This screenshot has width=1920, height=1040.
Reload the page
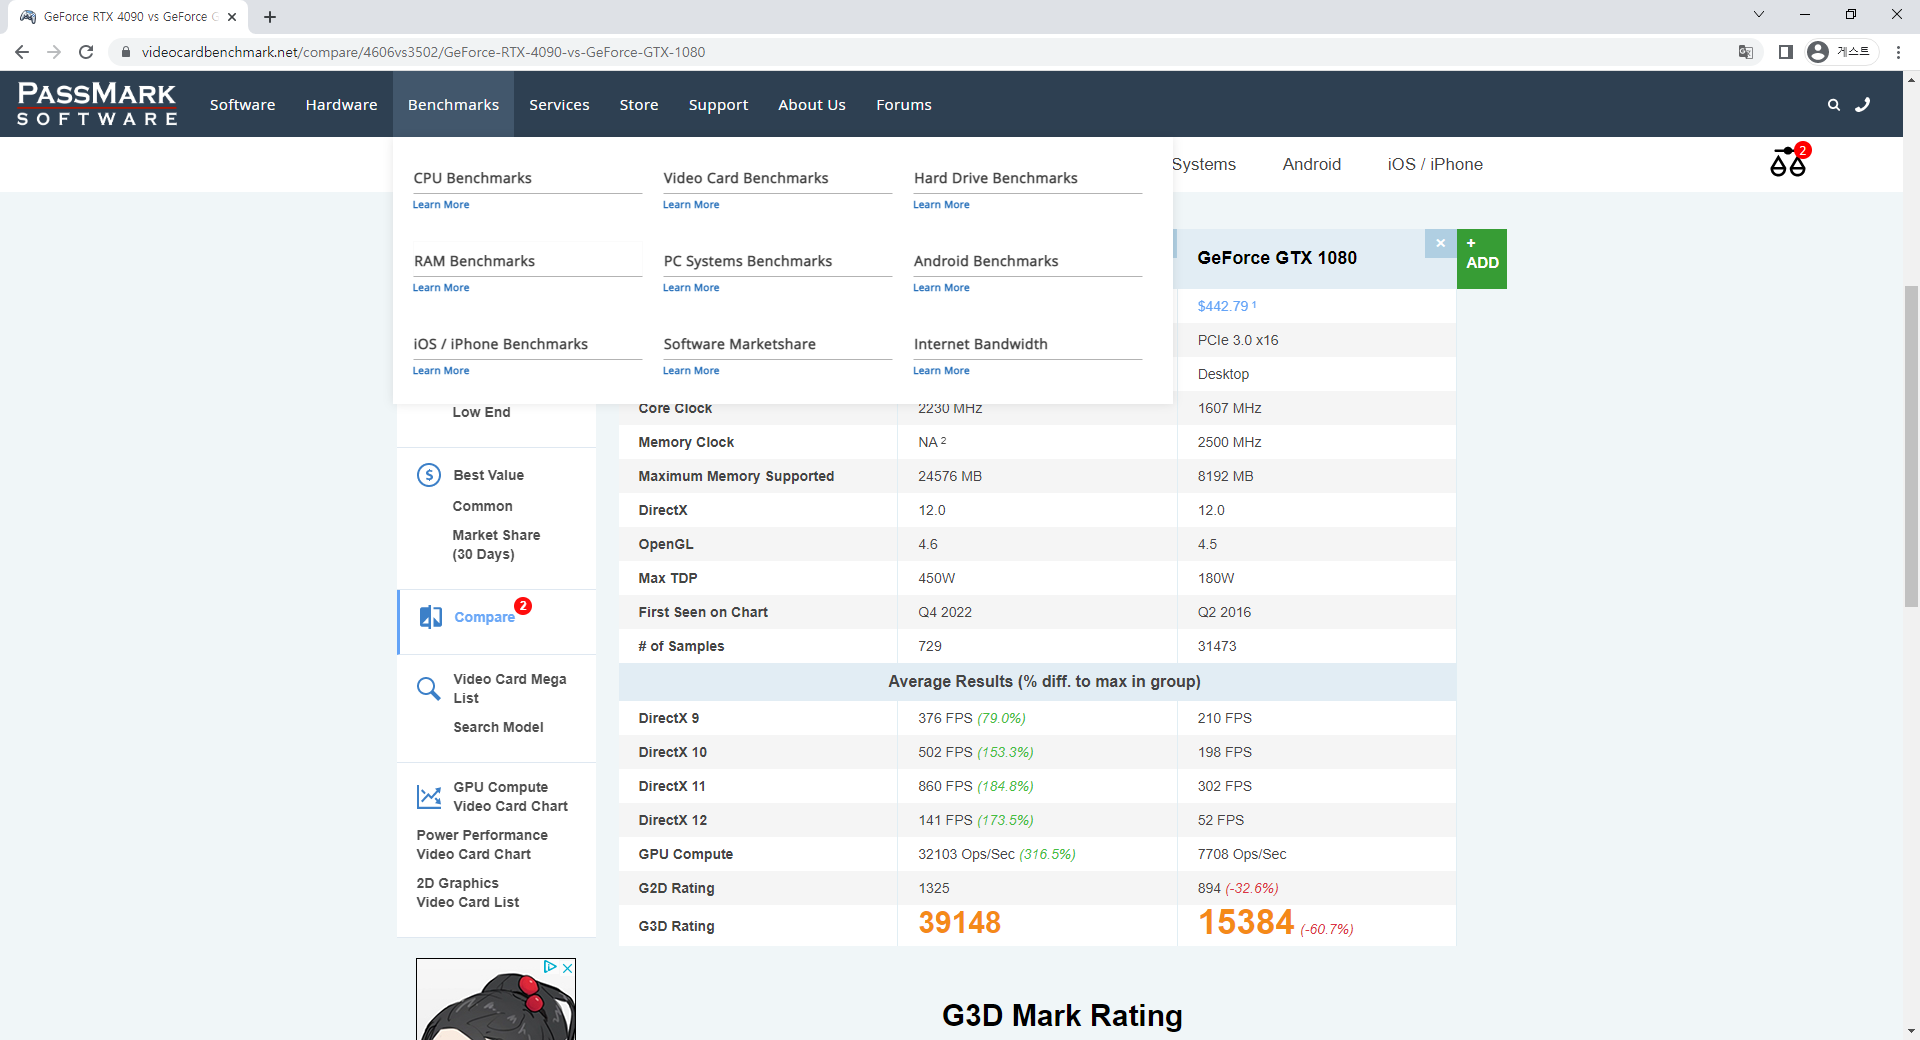(x=86, y=52)
